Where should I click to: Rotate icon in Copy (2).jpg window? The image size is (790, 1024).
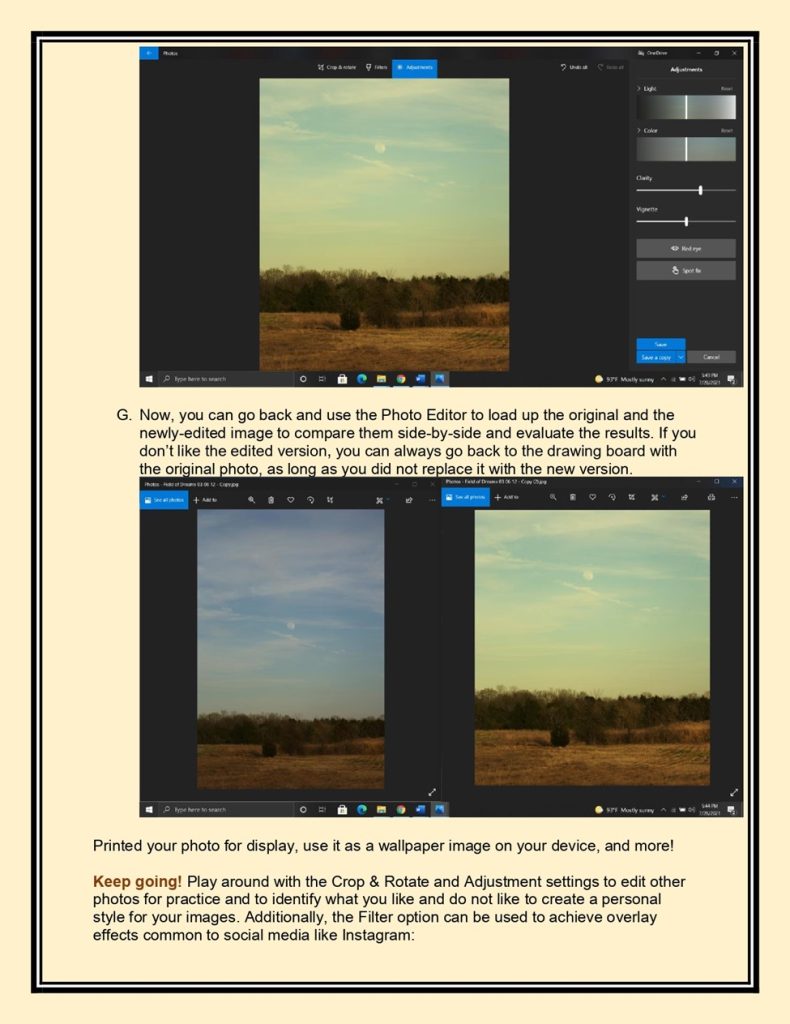point(612,497)
